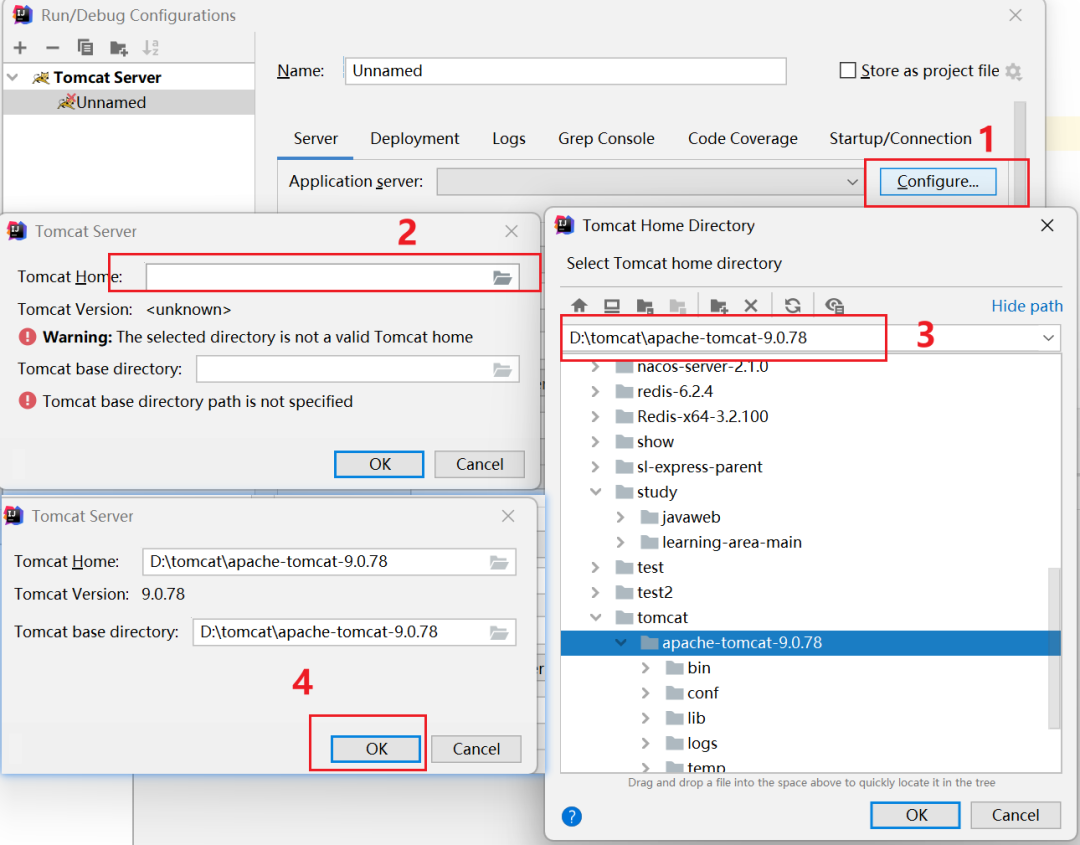Go to home directory in file chooser
This screenshot has height=845, width=1080.
[579, 306]
